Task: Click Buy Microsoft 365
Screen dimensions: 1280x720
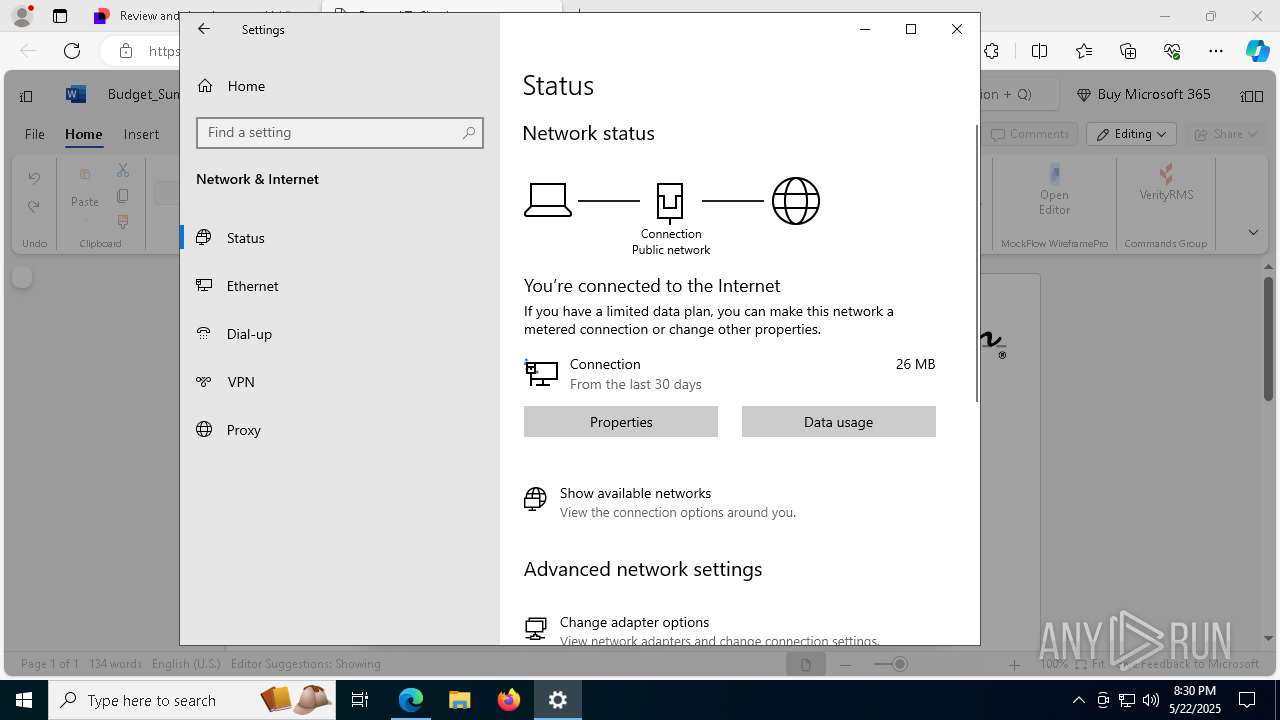Action: (x=1143, y=94)
